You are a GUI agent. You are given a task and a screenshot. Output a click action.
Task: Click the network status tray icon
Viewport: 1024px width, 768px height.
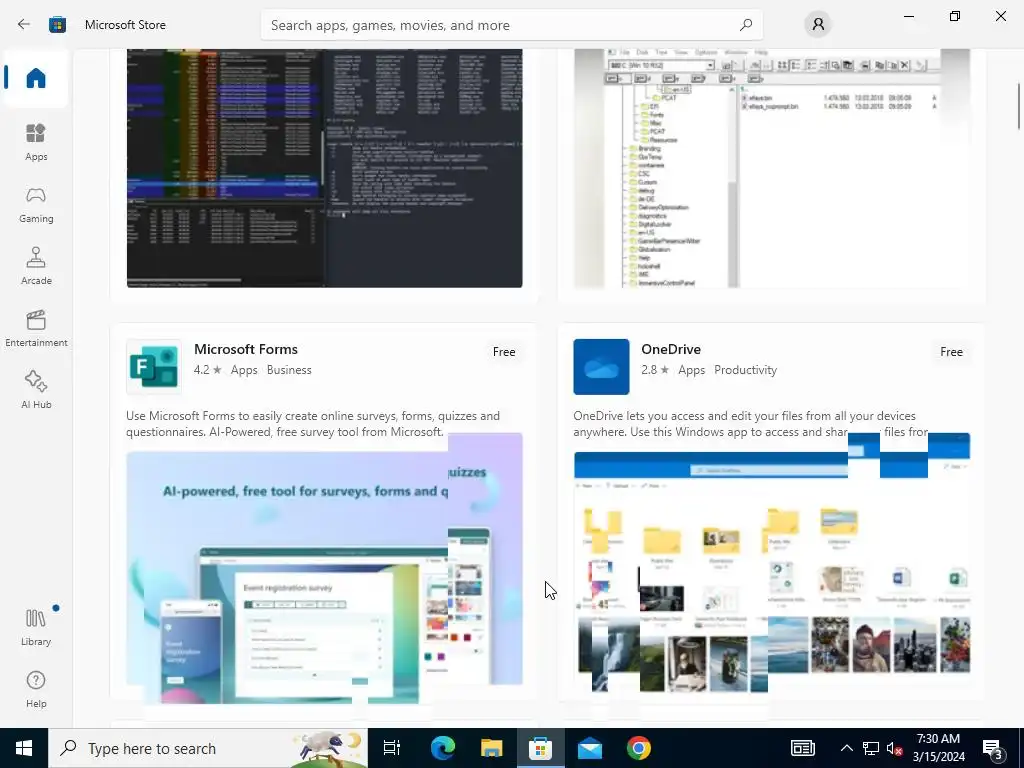(871, 748)
